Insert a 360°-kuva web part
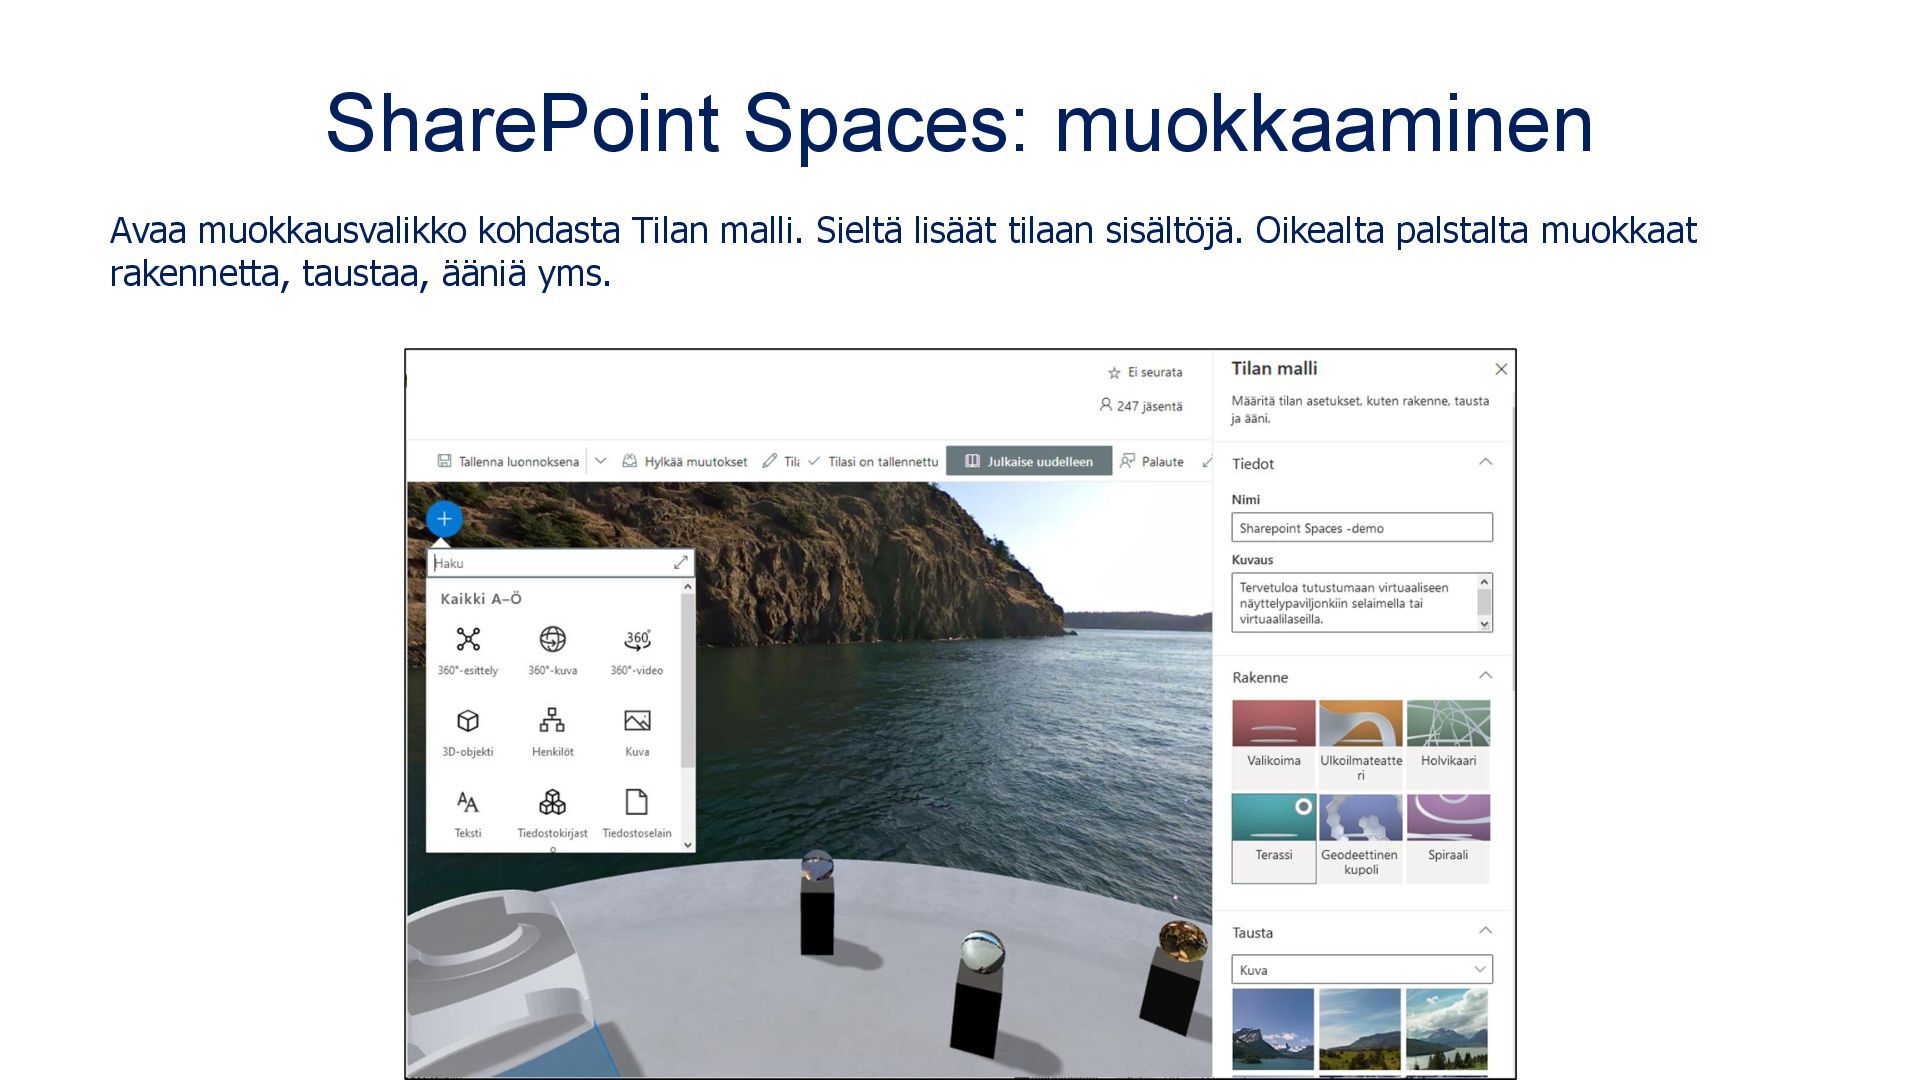 click(x=552, y=650)
